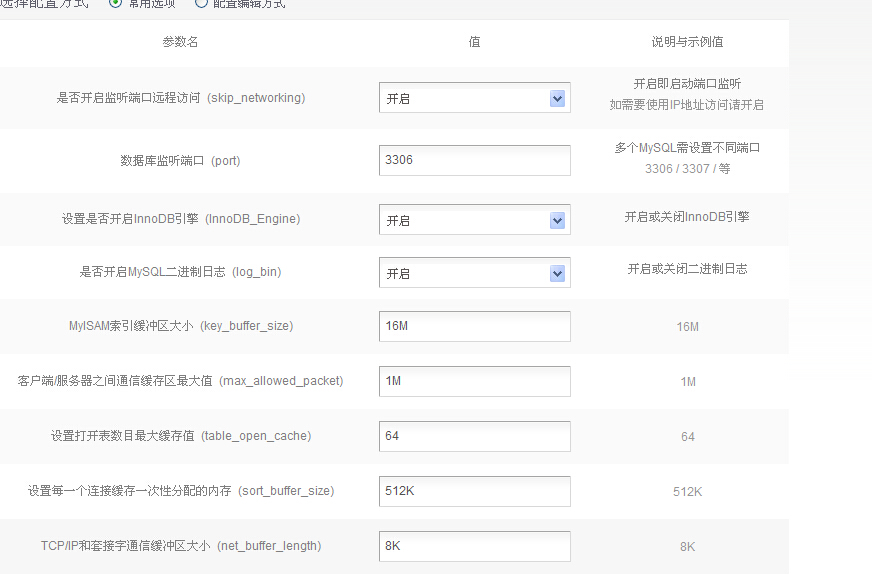Select the table_open_cache input with 64
This screenshot has height=577, width=872.
pos(474,436)
